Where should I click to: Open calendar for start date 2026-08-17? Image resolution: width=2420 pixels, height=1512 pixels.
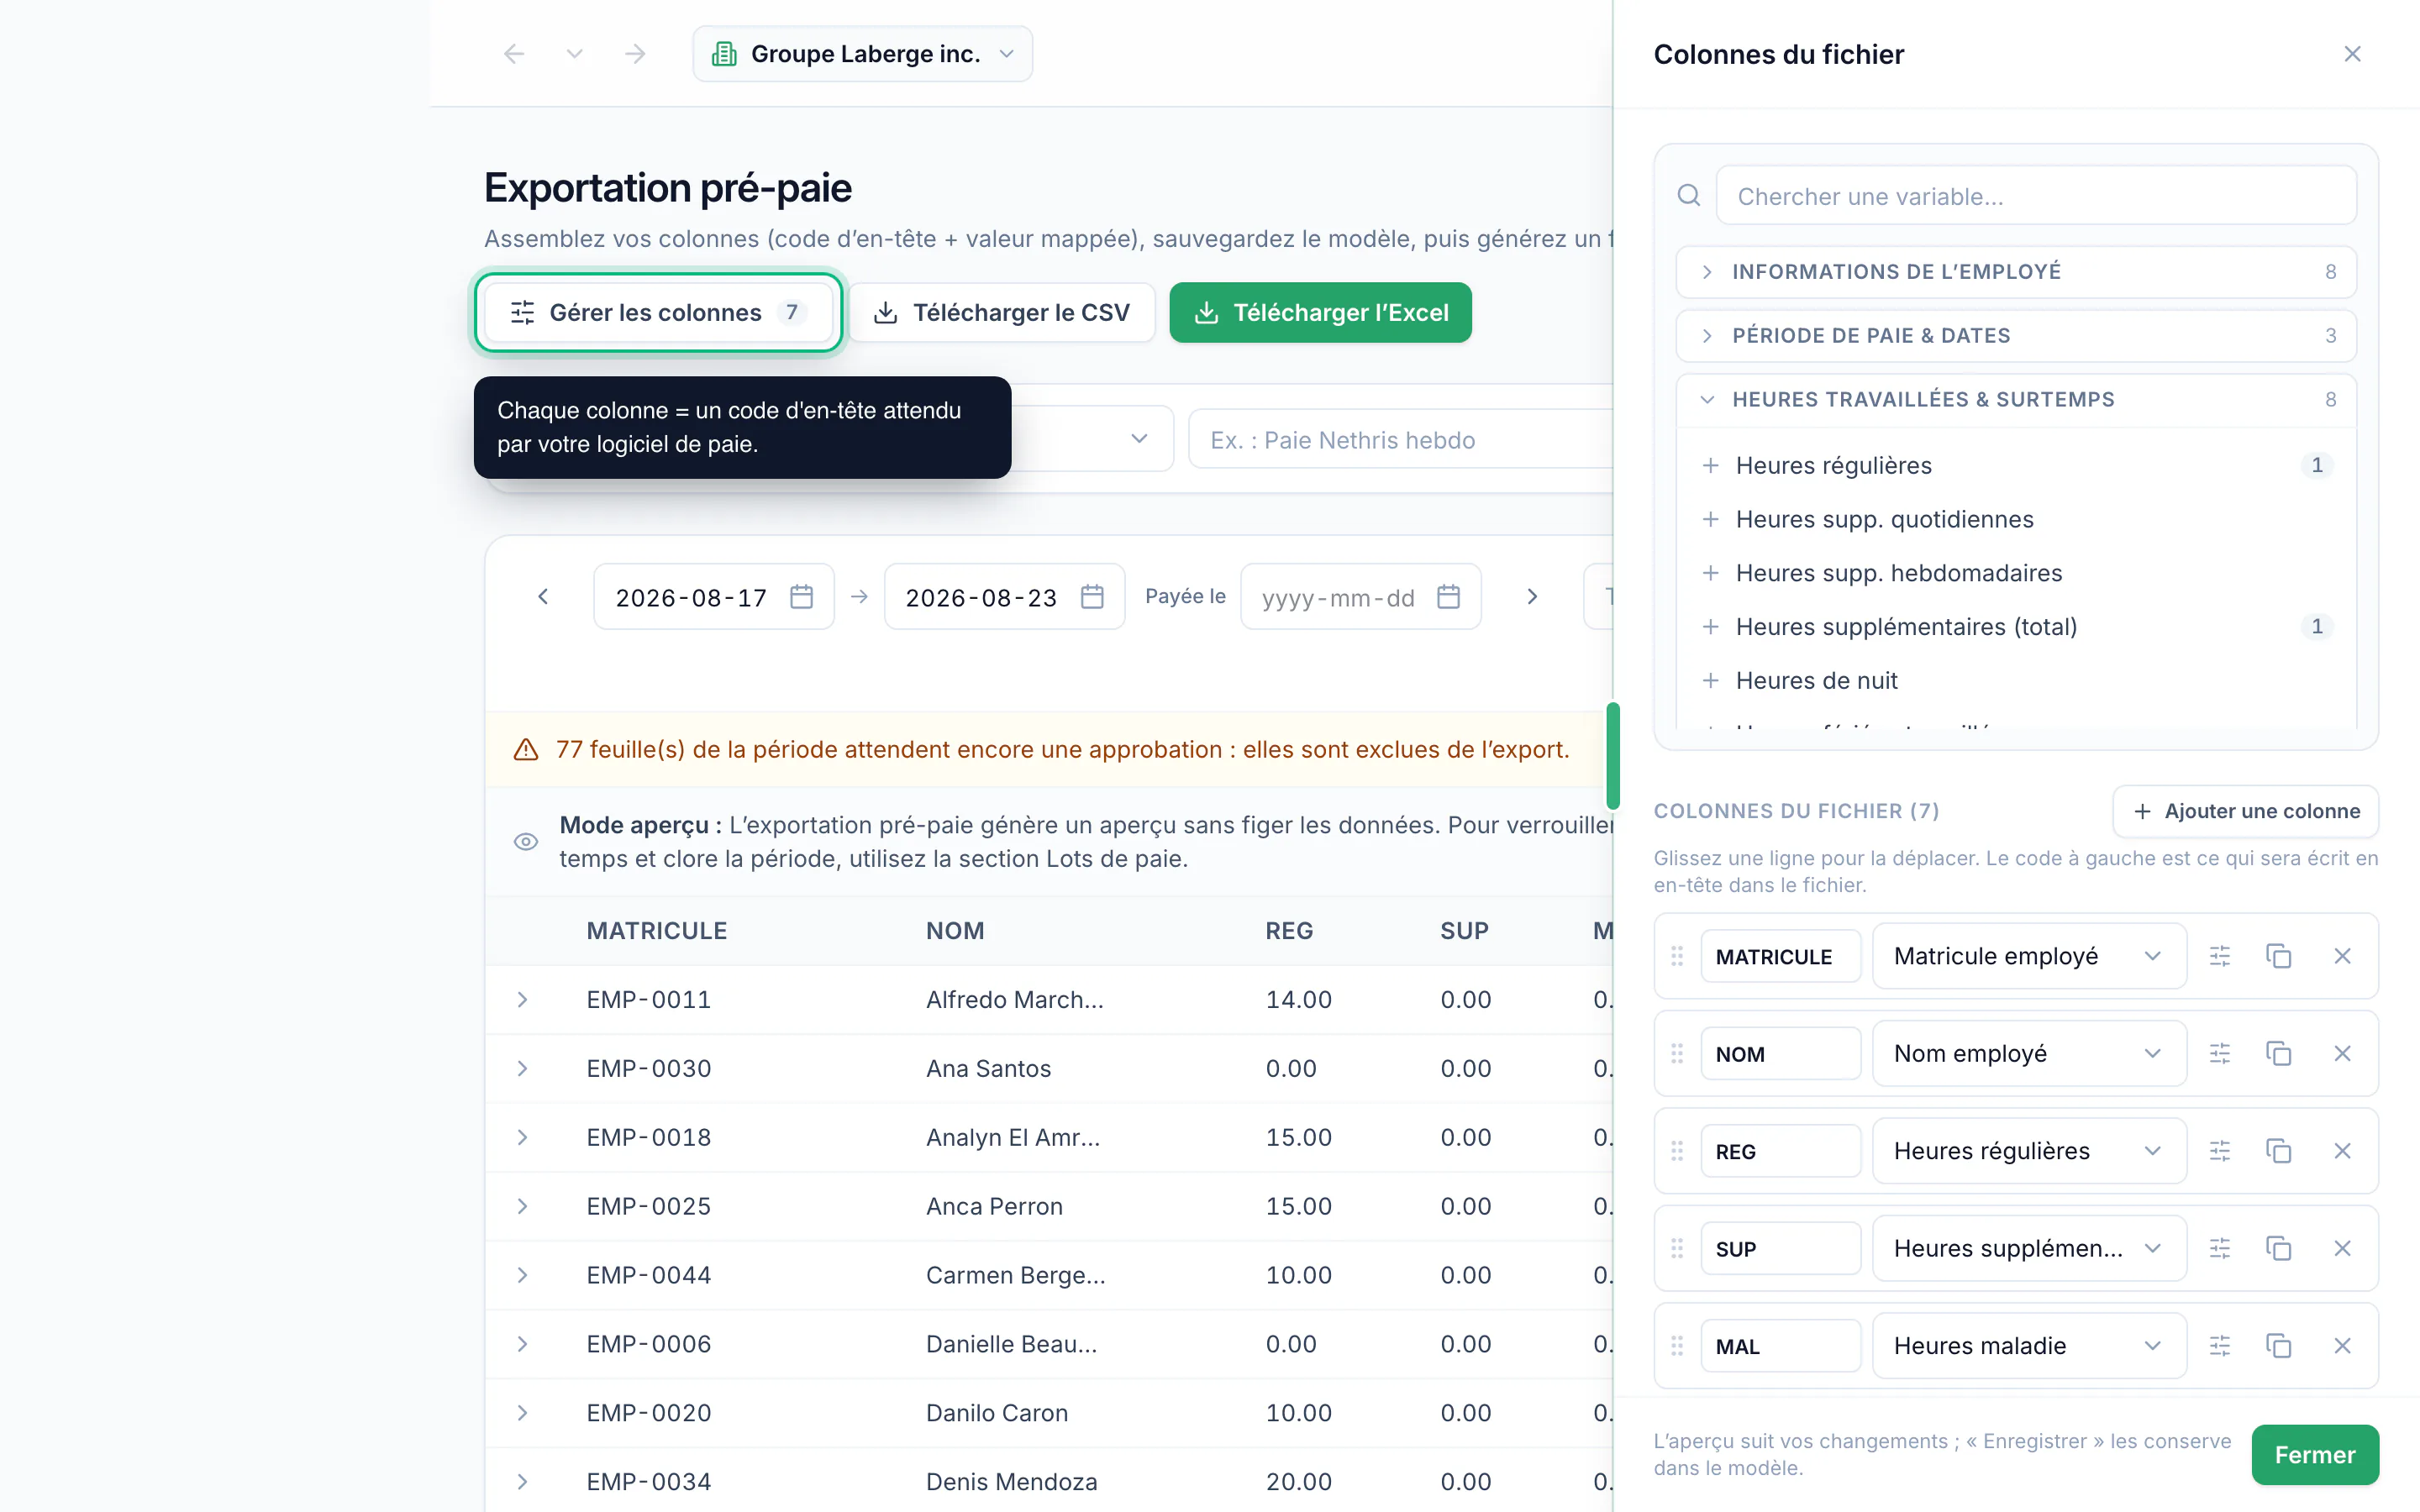click(x=801, y=597)
